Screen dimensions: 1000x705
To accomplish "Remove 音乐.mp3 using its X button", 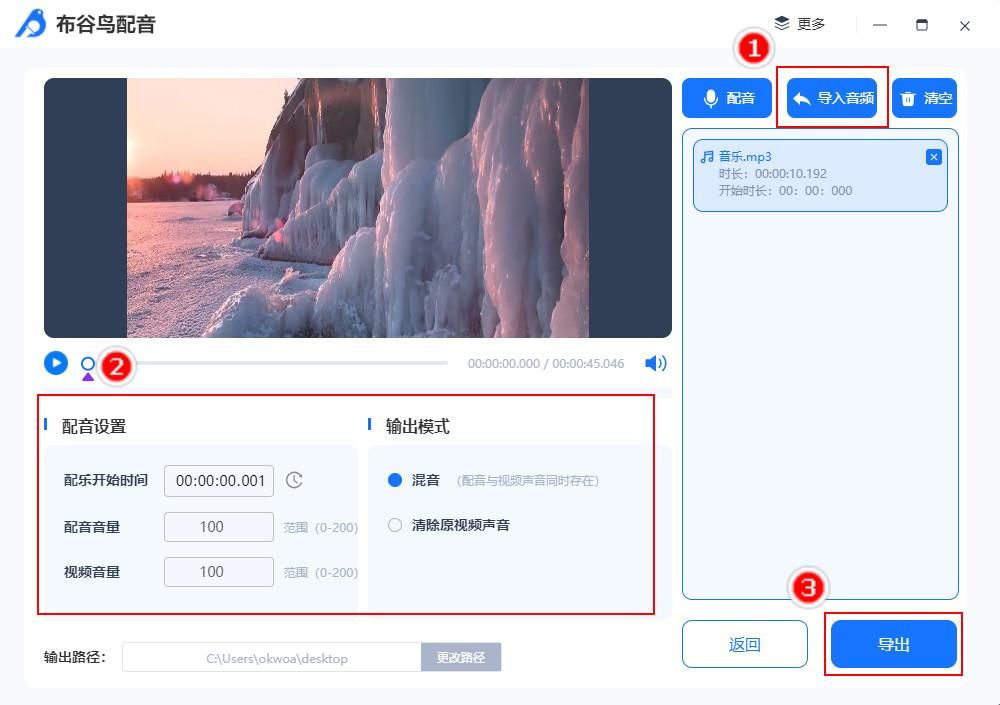I will click(x=934, y=156).
